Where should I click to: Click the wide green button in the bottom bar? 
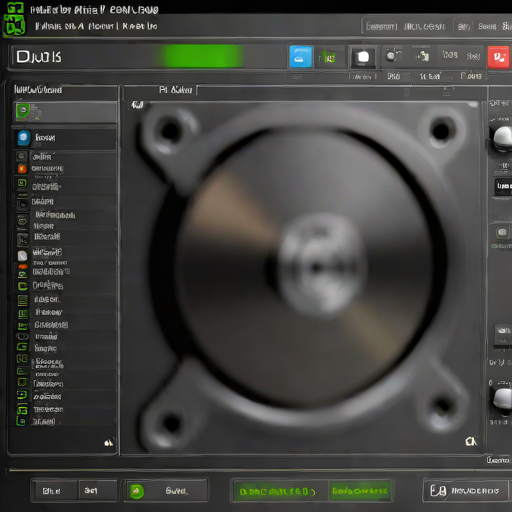coord(281,491)
